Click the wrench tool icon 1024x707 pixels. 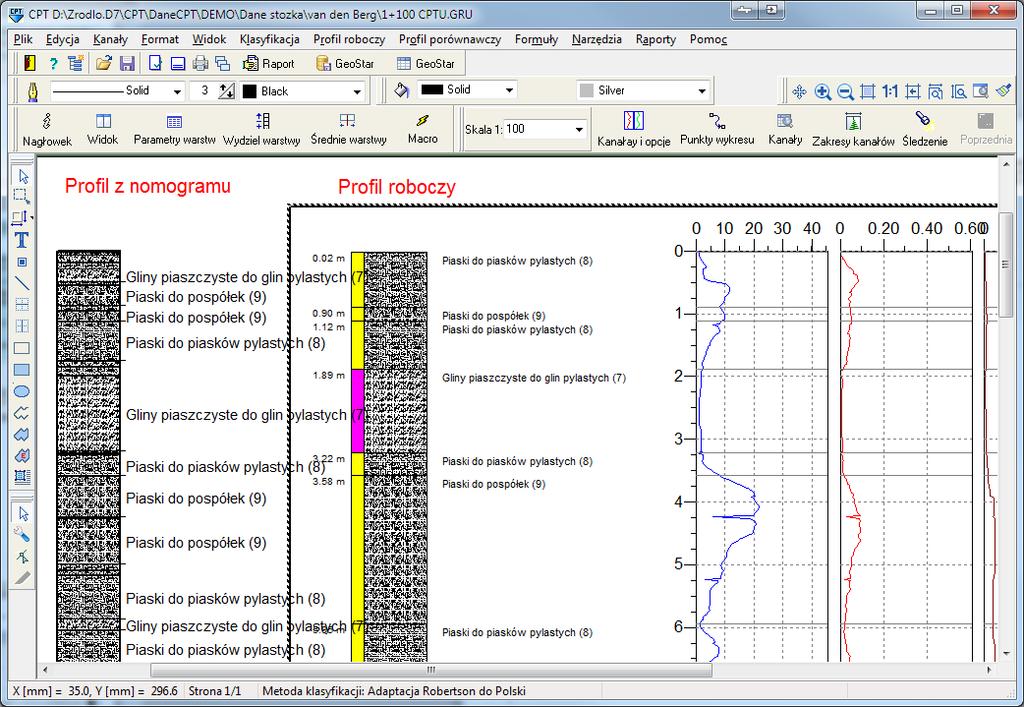point(22,535)
